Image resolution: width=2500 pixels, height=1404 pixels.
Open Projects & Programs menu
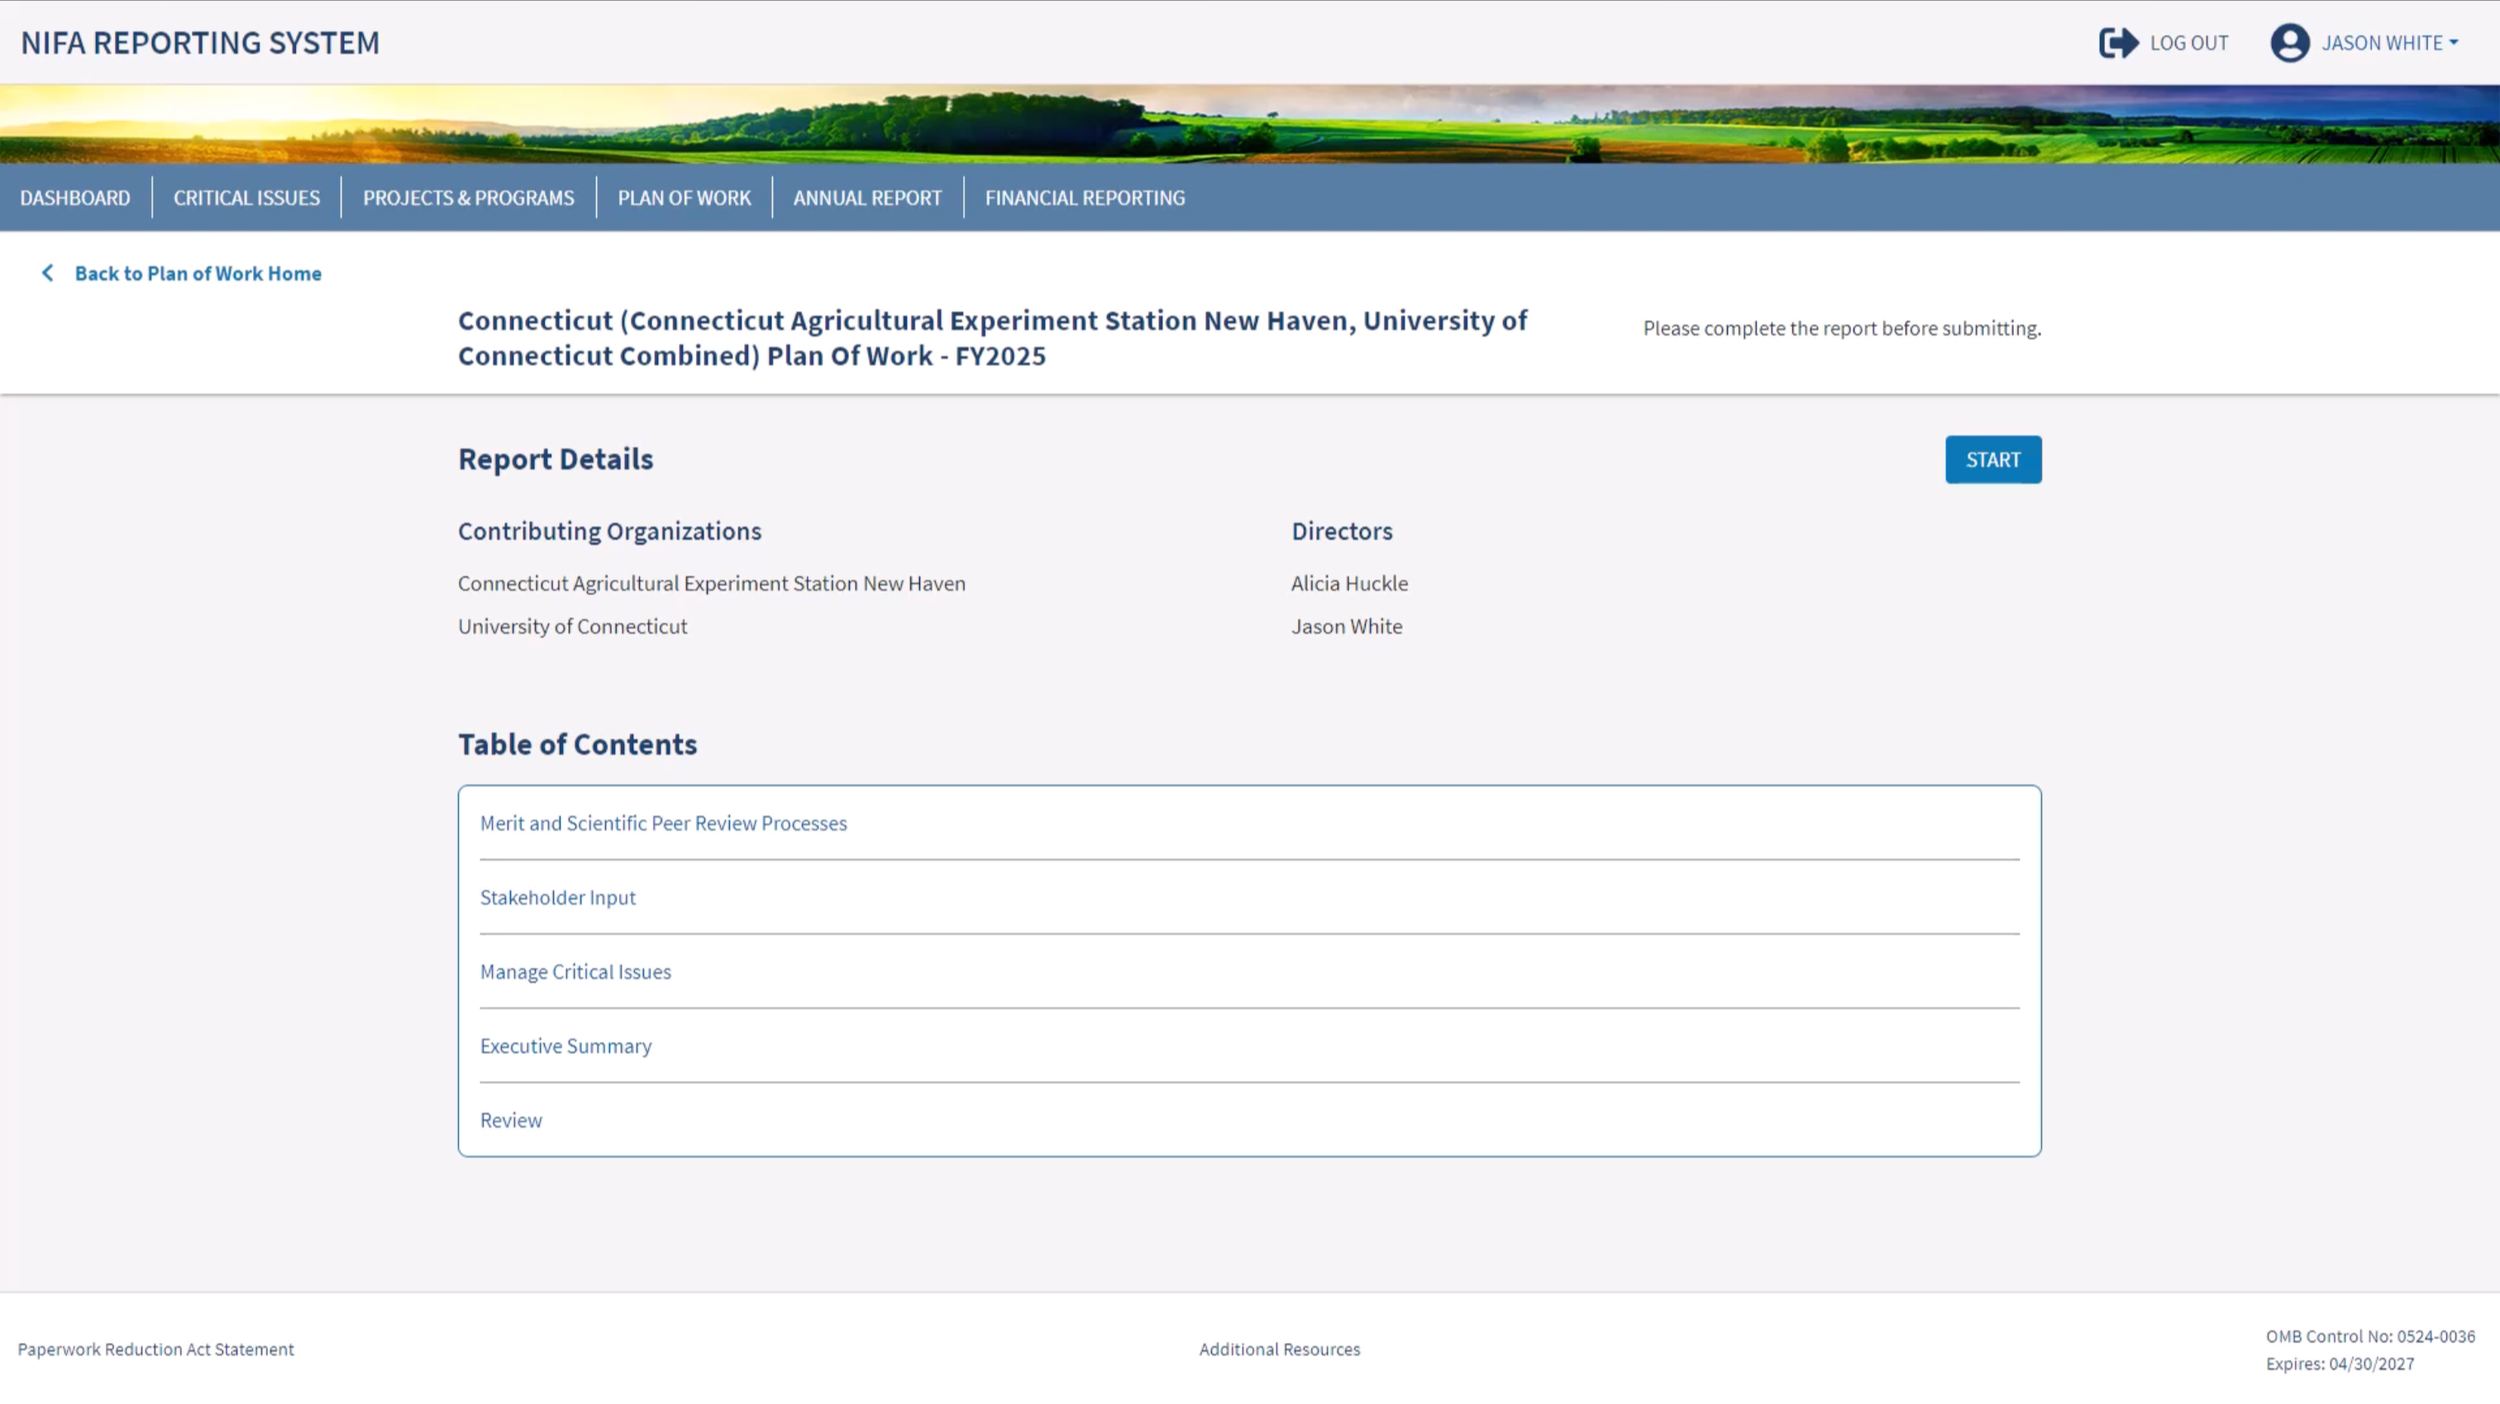[468, 198]
